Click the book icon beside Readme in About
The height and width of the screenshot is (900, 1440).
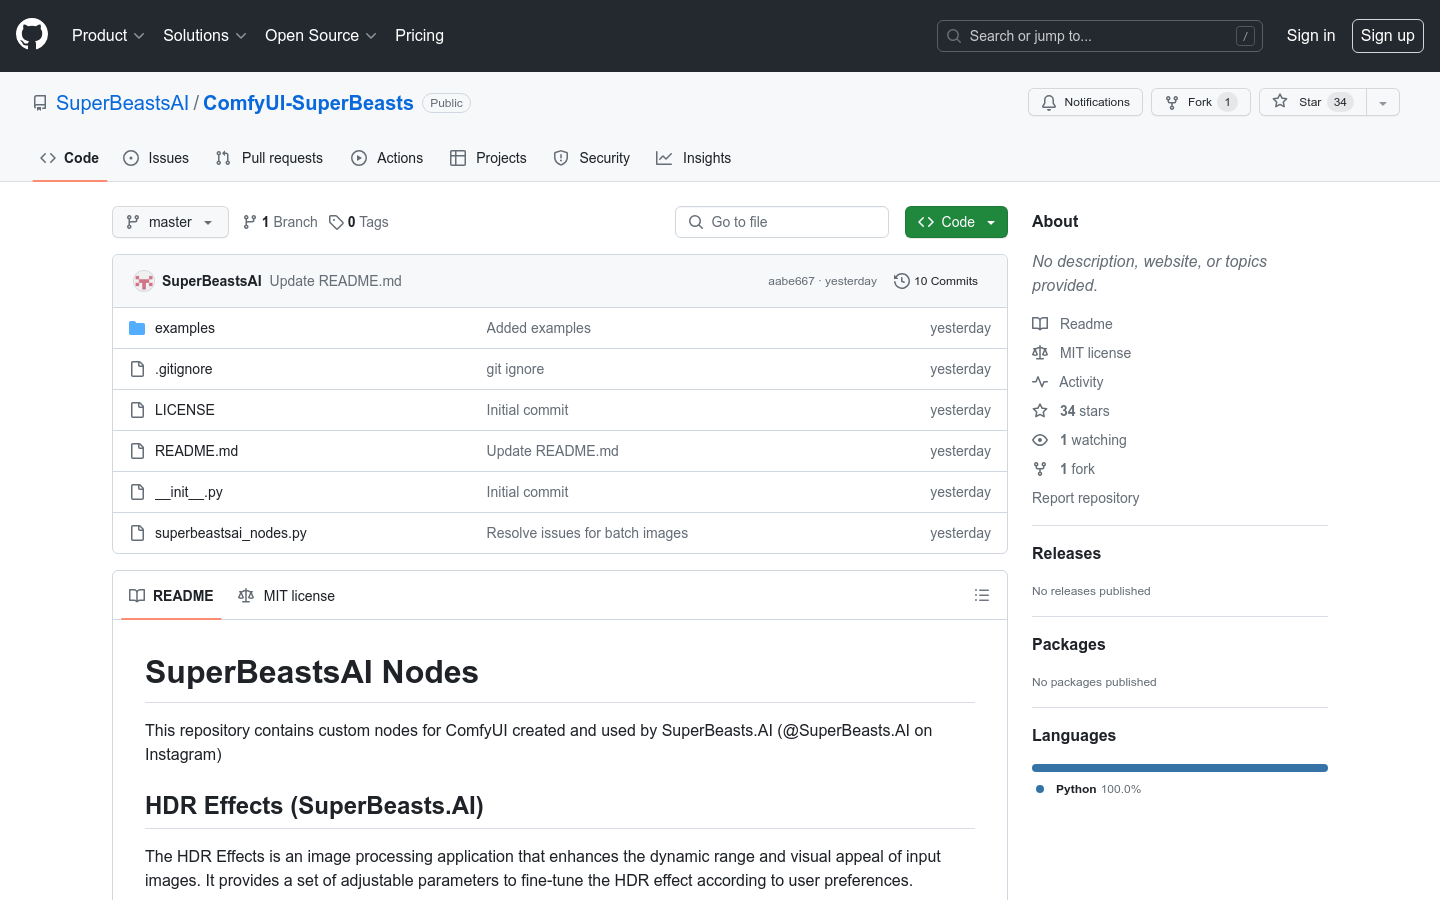(x=1040, y=324)
